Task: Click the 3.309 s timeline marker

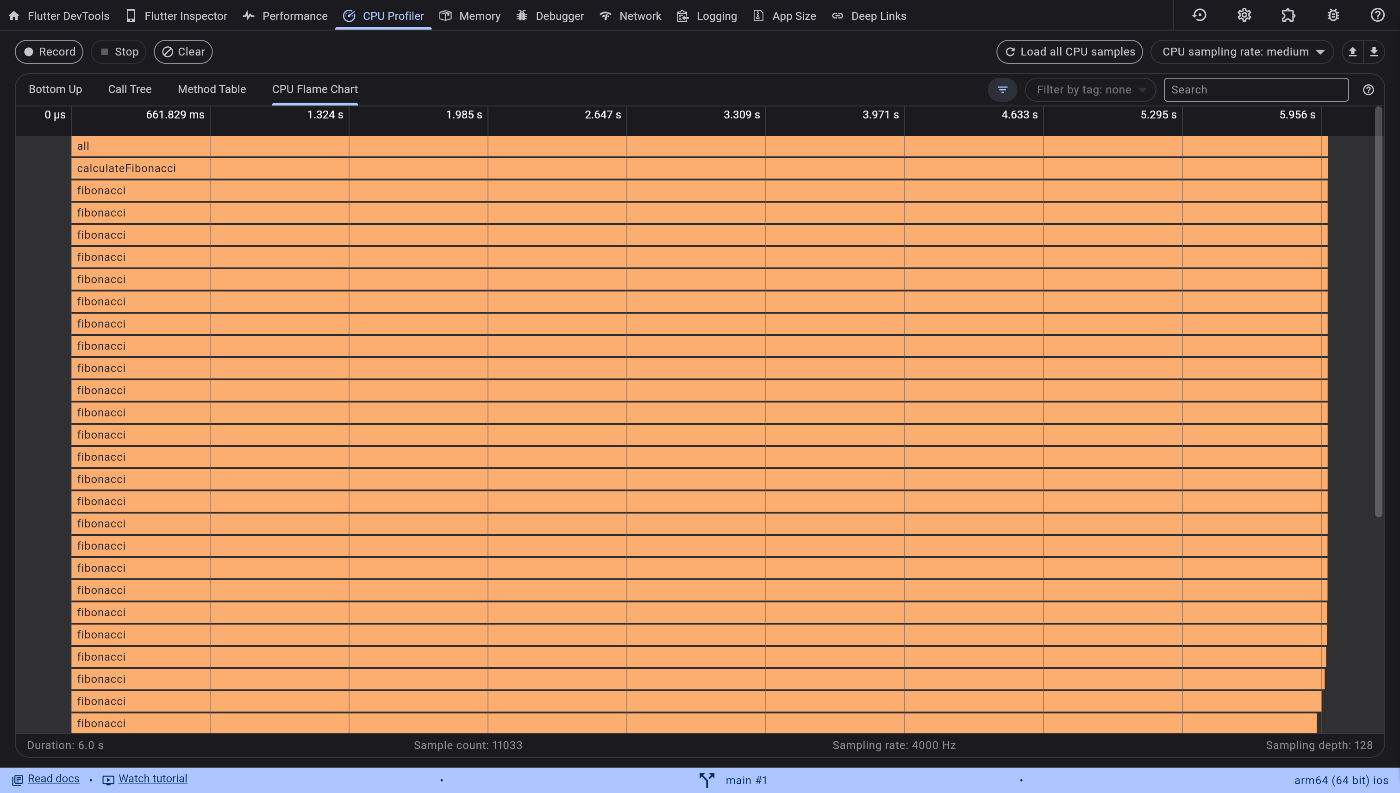Action: coord(741,115)
